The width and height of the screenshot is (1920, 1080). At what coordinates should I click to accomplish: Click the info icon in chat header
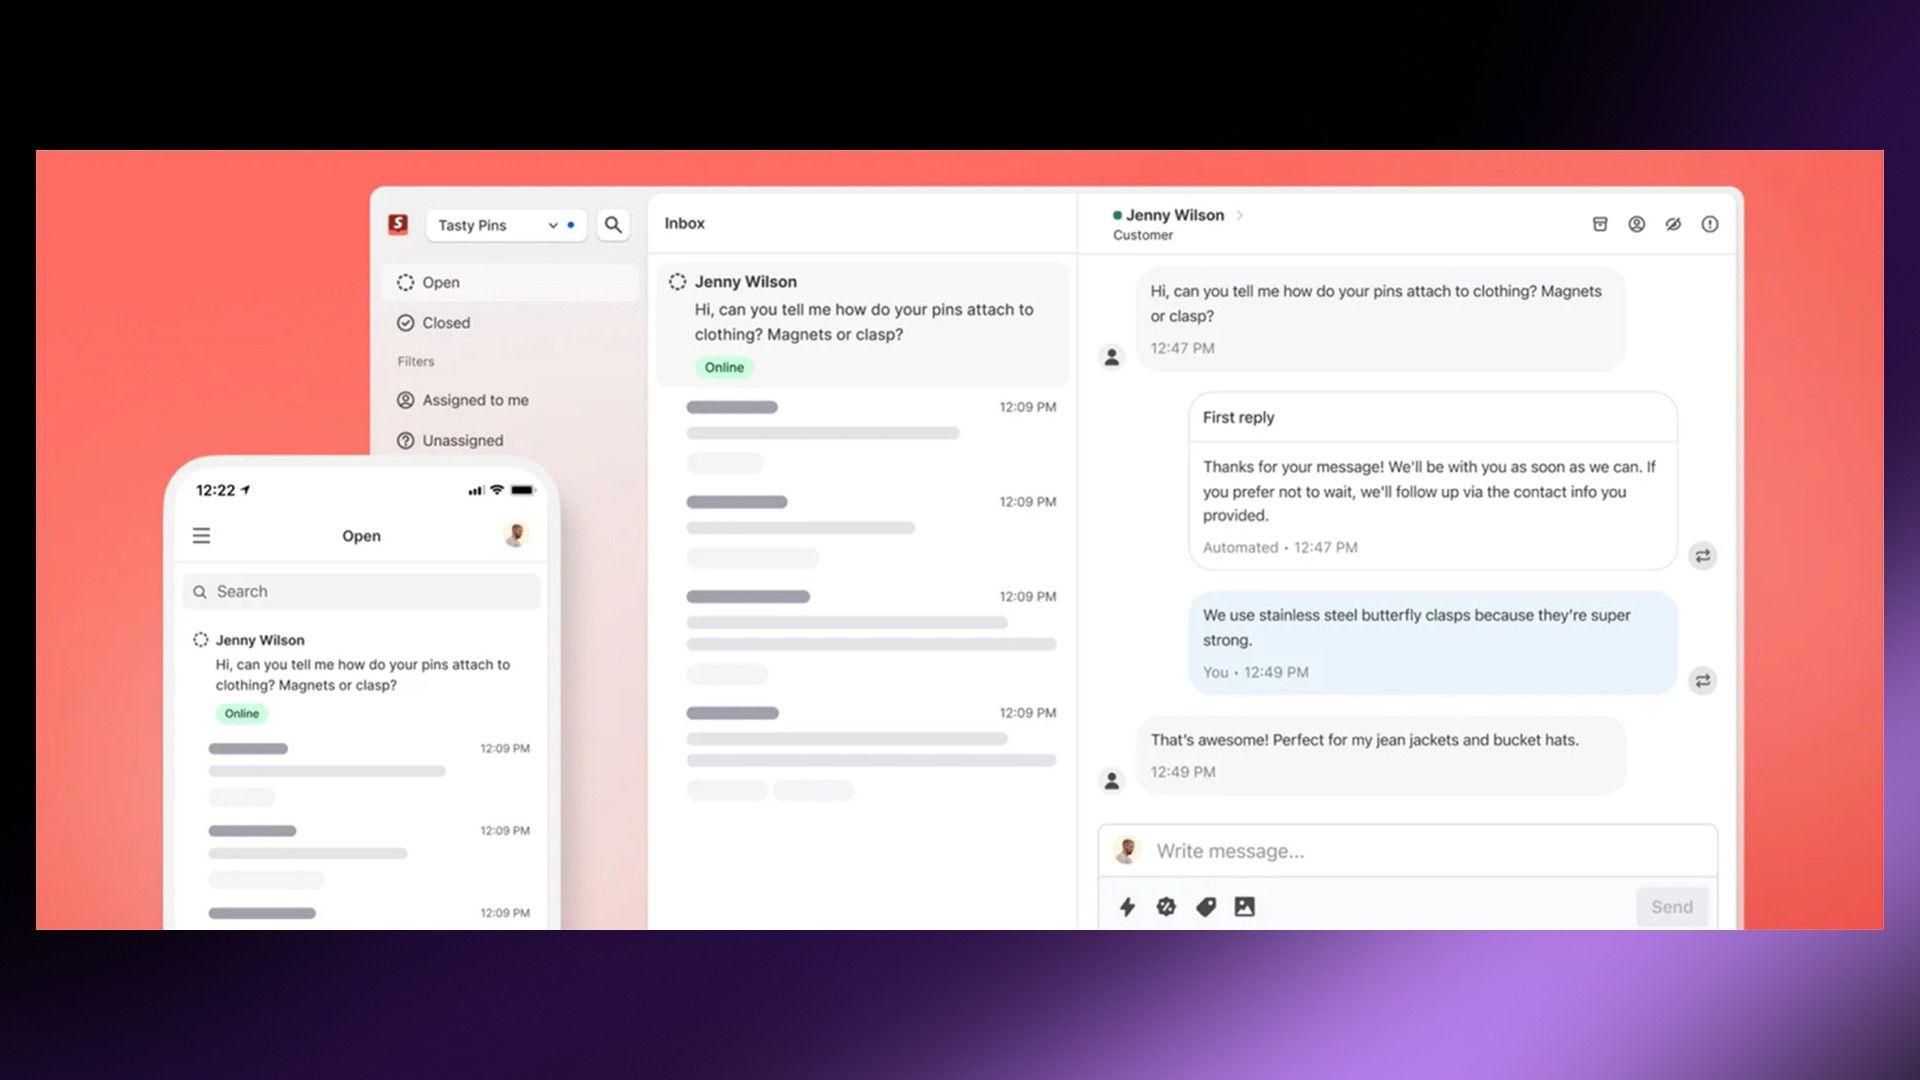(1710, 224)
